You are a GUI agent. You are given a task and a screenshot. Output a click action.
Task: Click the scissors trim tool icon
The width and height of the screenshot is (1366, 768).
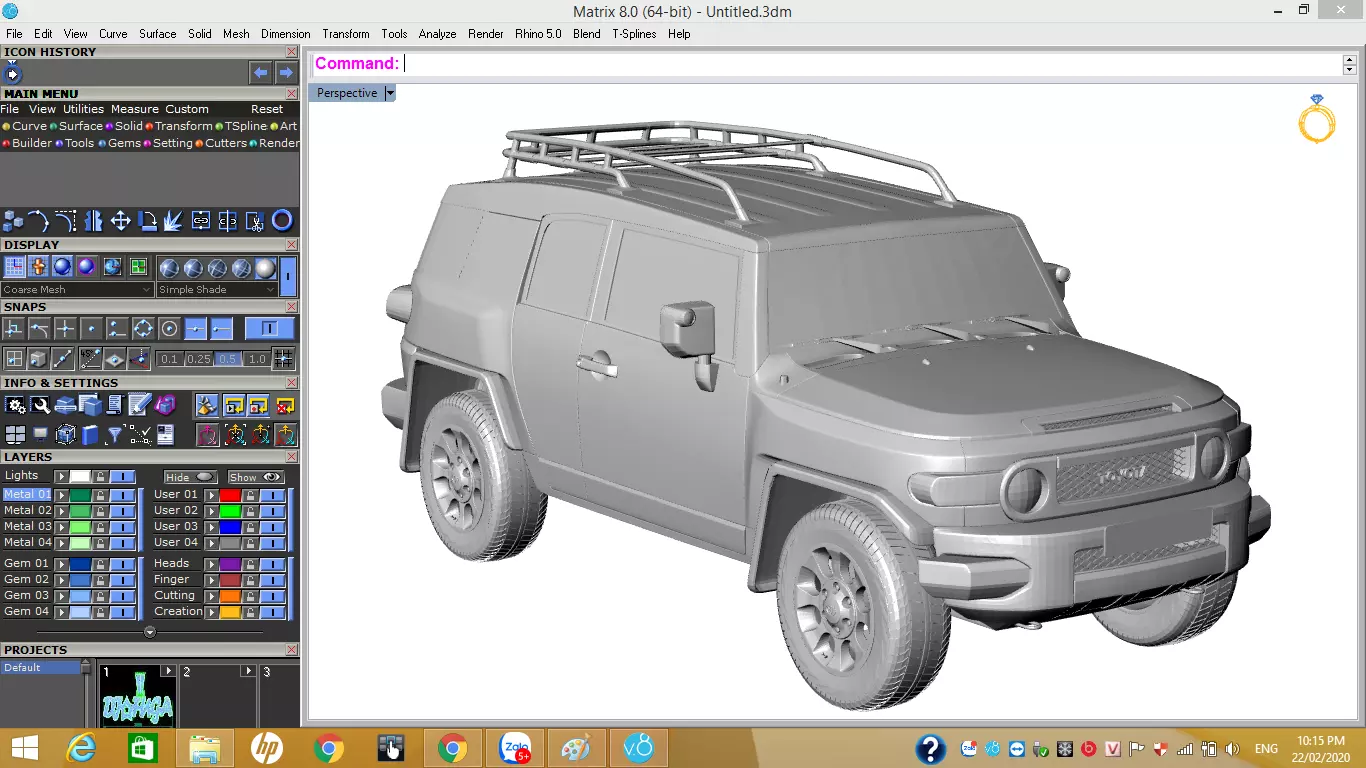[254, 221]
